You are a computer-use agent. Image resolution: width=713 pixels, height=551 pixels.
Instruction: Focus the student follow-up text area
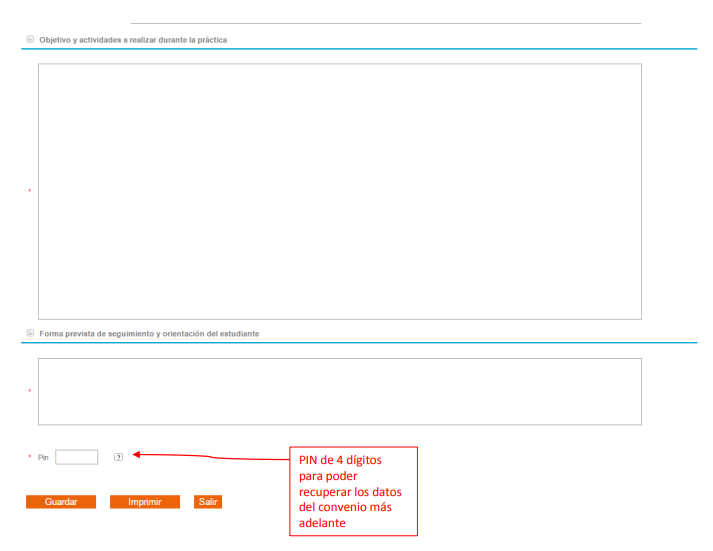coord(339,391)
